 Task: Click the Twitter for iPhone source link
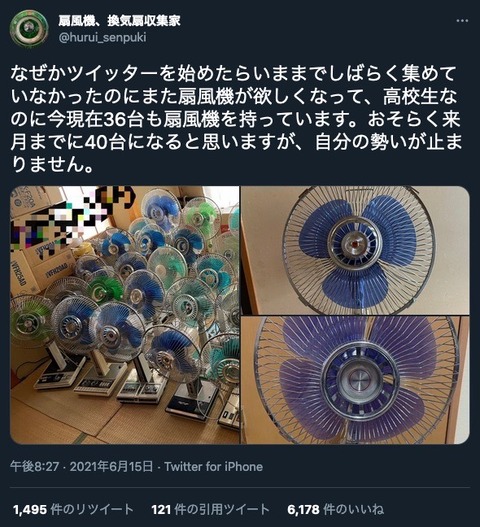click(x=214, y=467)
